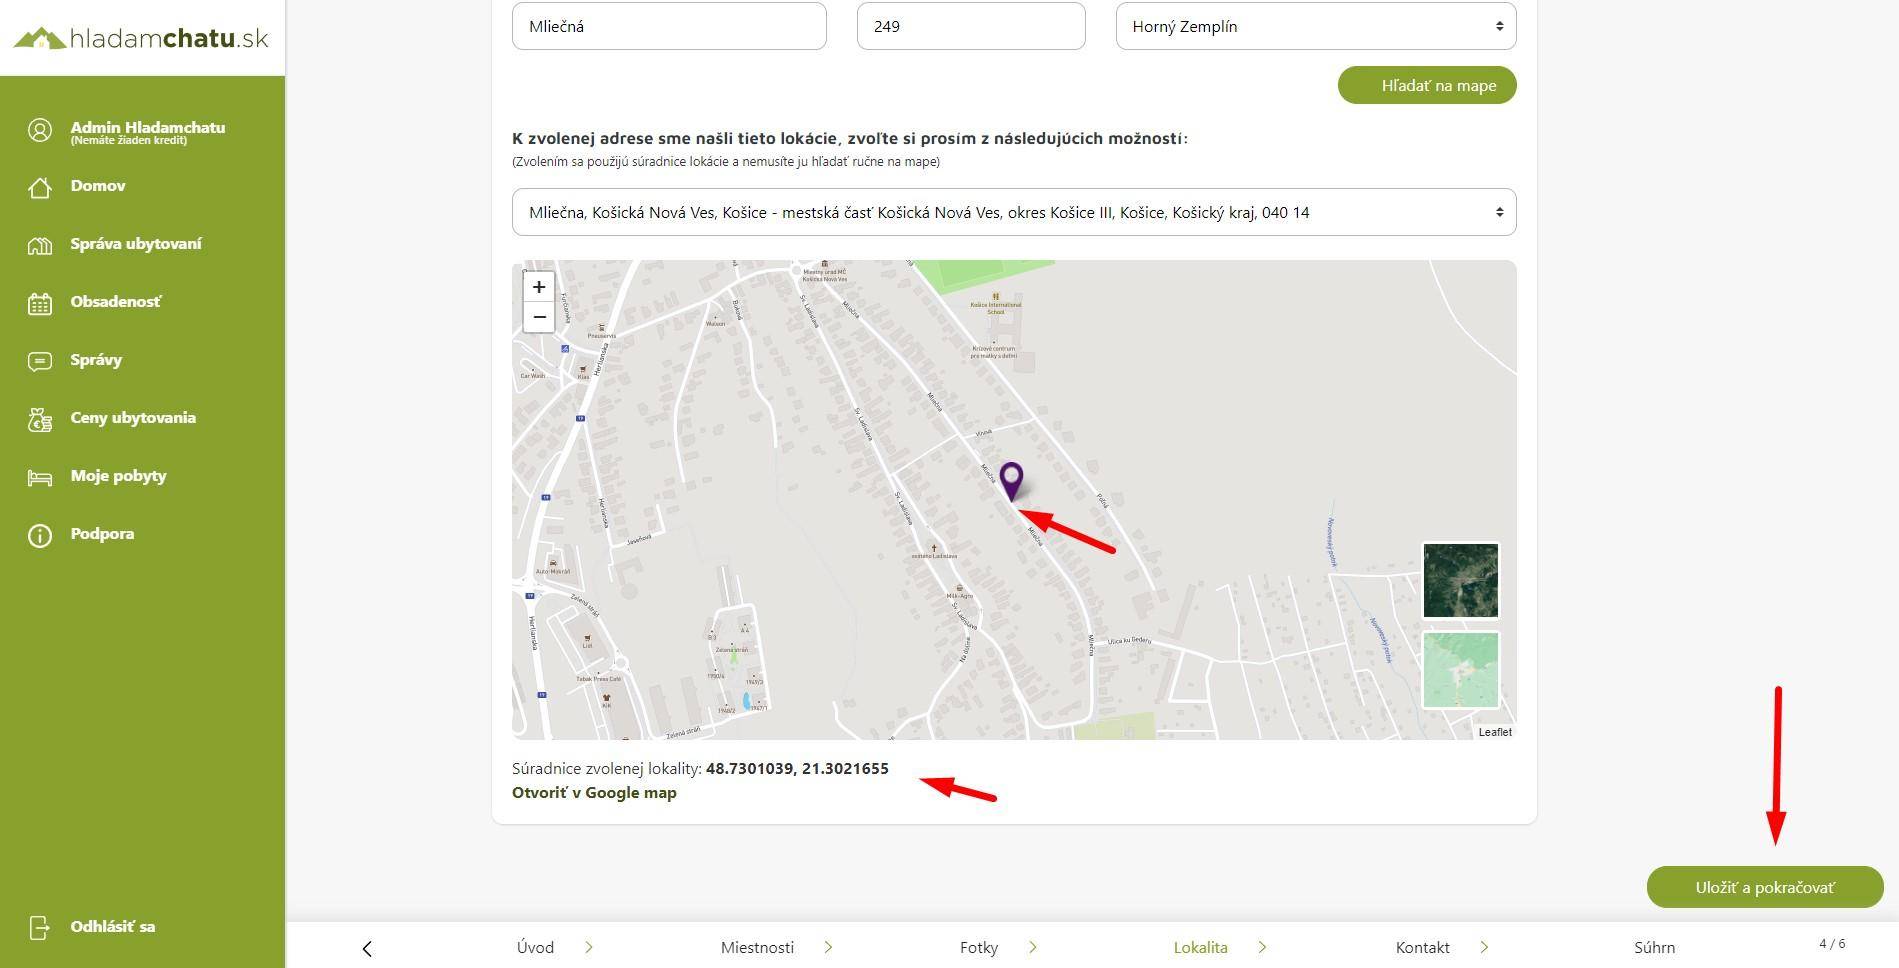The width and height of the screenshot is (1899, 968).
Task: Switch to the Kontakt step tab
Action: [1422, 947]
